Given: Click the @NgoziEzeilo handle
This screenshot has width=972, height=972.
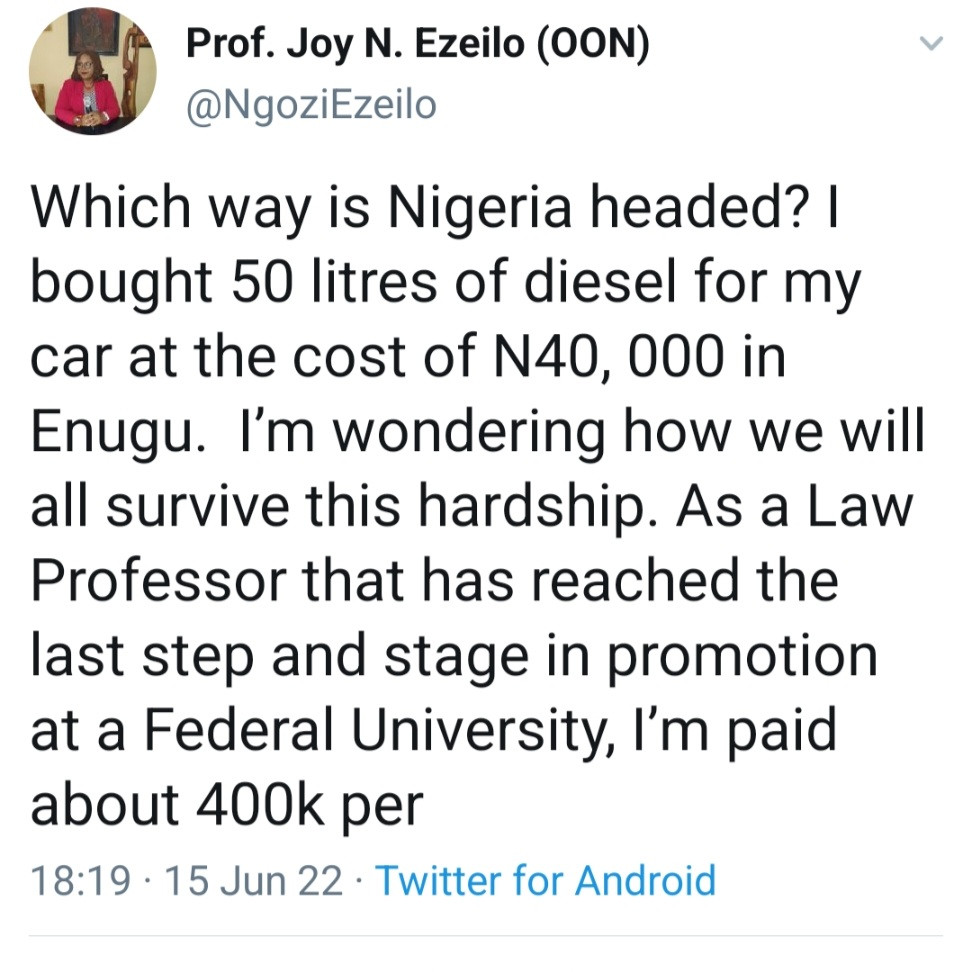Looking at the screenshot, I should (312, 103).
